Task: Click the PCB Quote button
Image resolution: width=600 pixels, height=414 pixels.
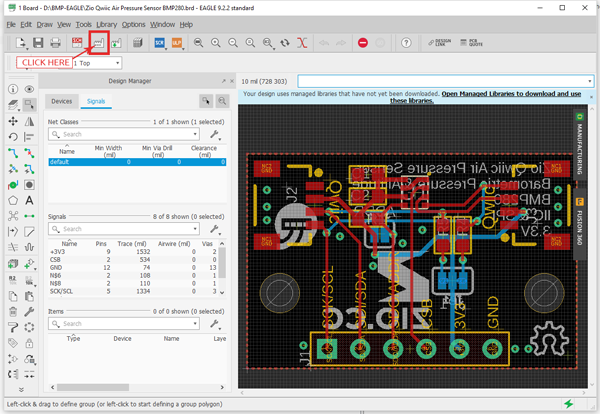Action: pyautogui.click(x=471, y=43)
